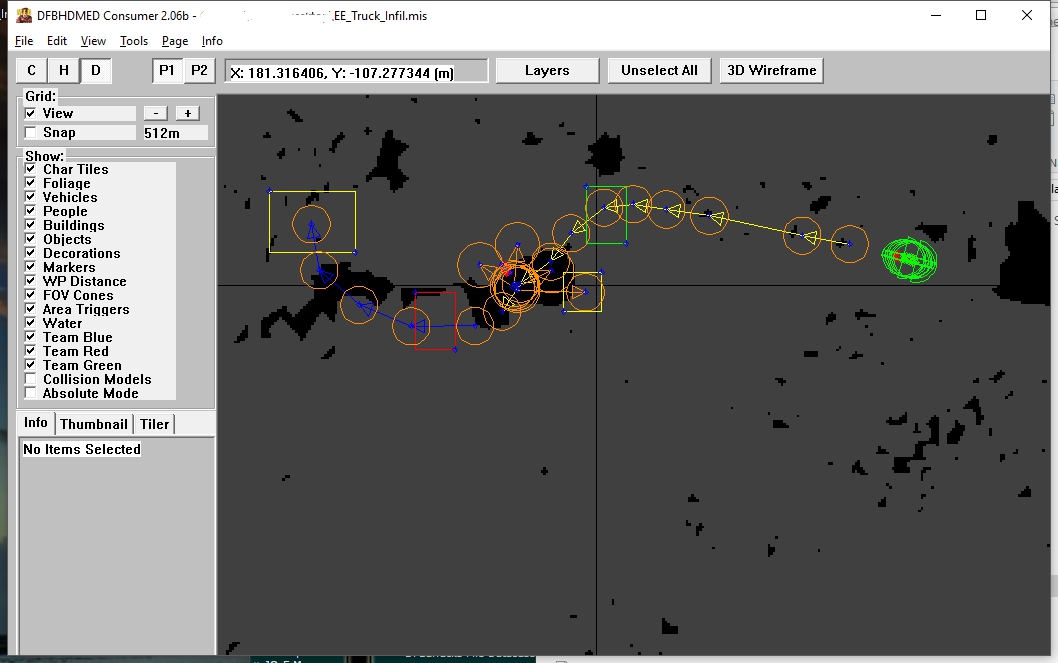Decrease grid size with minus button
The width and height of the screenshot is (1058, 663).
(x=156, y=113)
